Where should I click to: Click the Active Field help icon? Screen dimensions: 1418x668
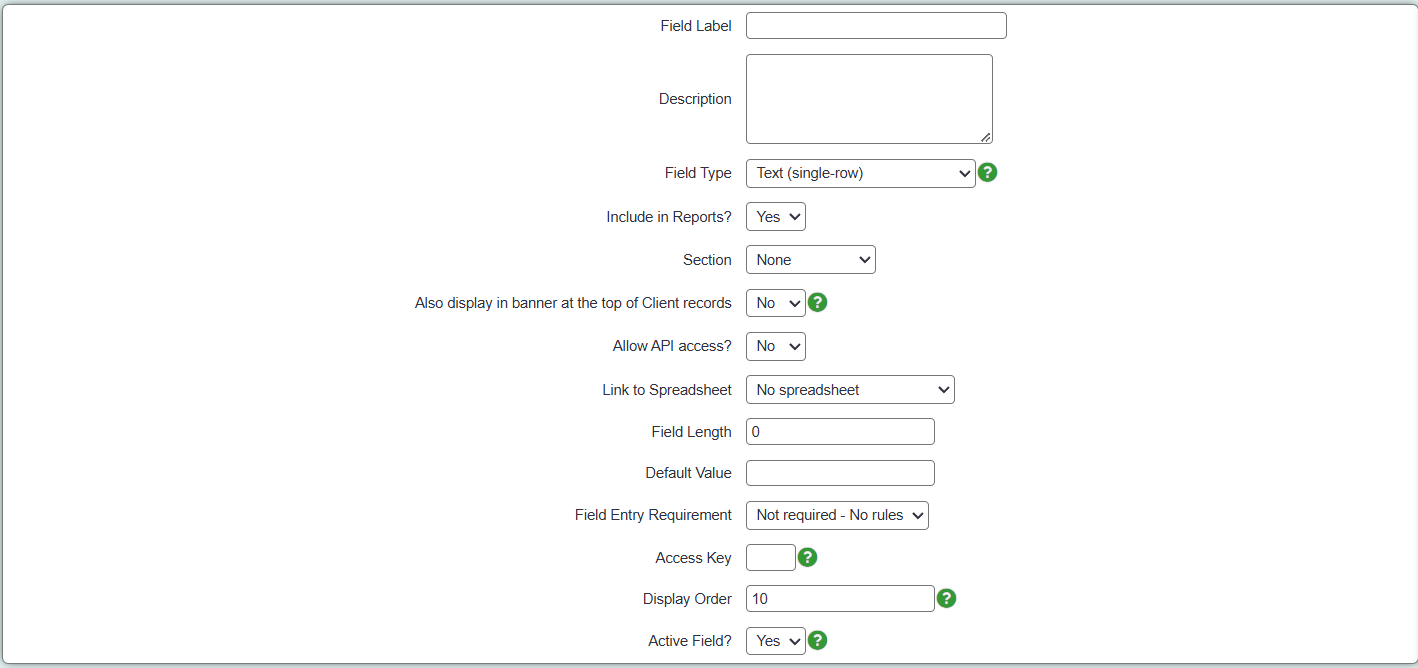point(817,640)
